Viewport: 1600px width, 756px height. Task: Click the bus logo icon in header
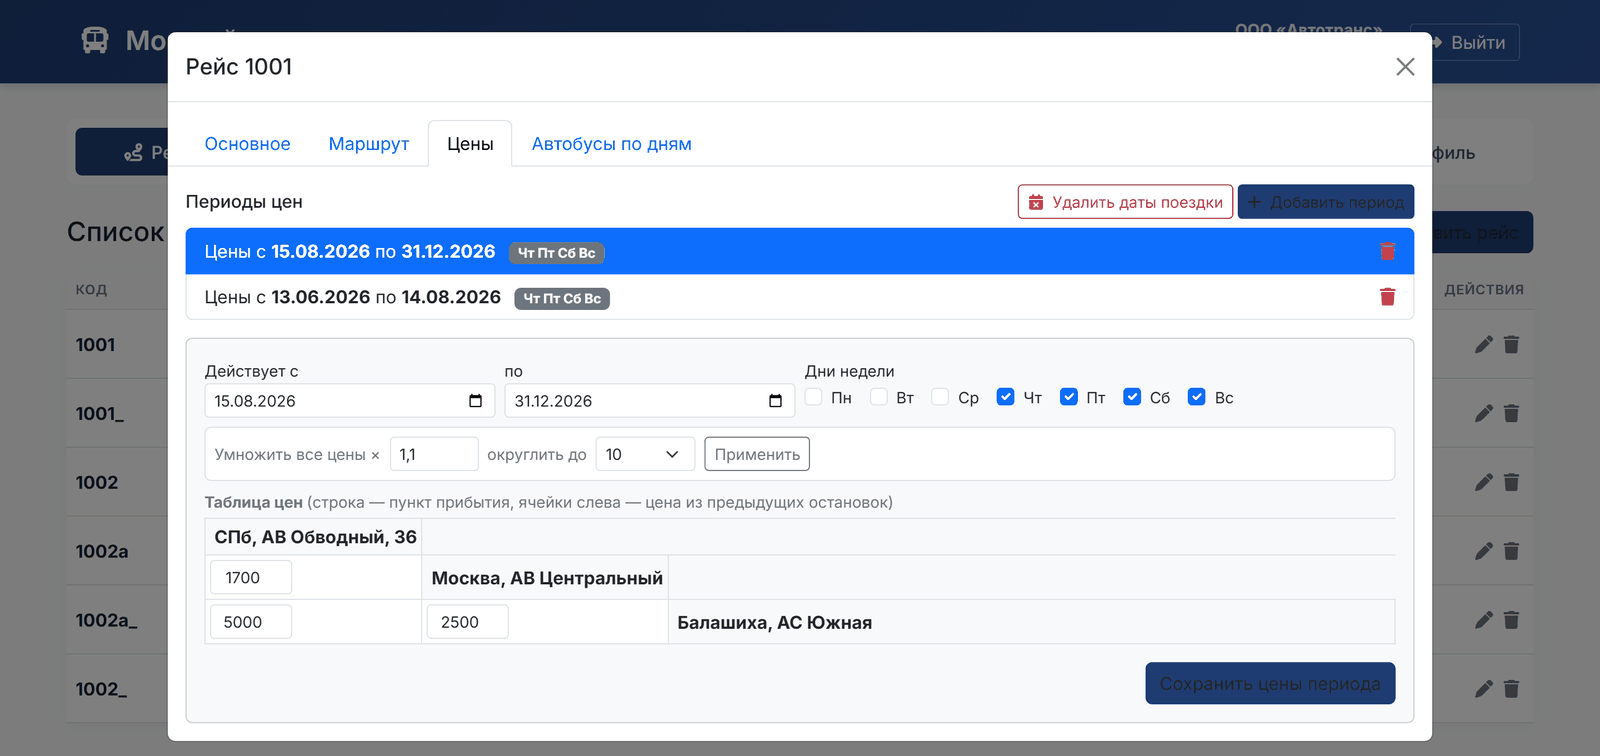tap(95, 41)
